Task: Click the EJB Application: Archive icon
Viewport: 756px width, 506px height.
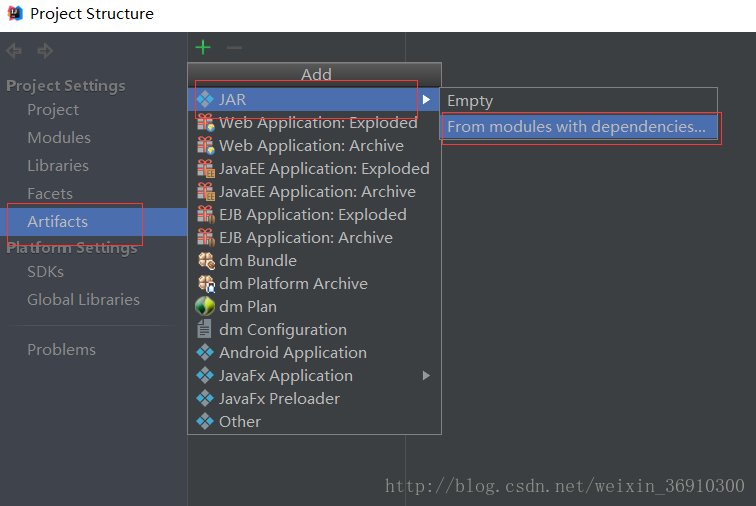Action: [x=206, y=238]
